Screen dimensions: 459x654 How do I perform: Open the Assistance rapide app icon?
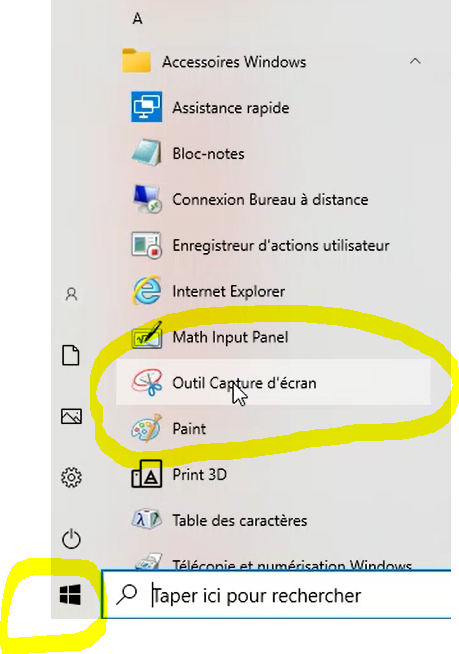pyautogui.click(x=146, y=107)
